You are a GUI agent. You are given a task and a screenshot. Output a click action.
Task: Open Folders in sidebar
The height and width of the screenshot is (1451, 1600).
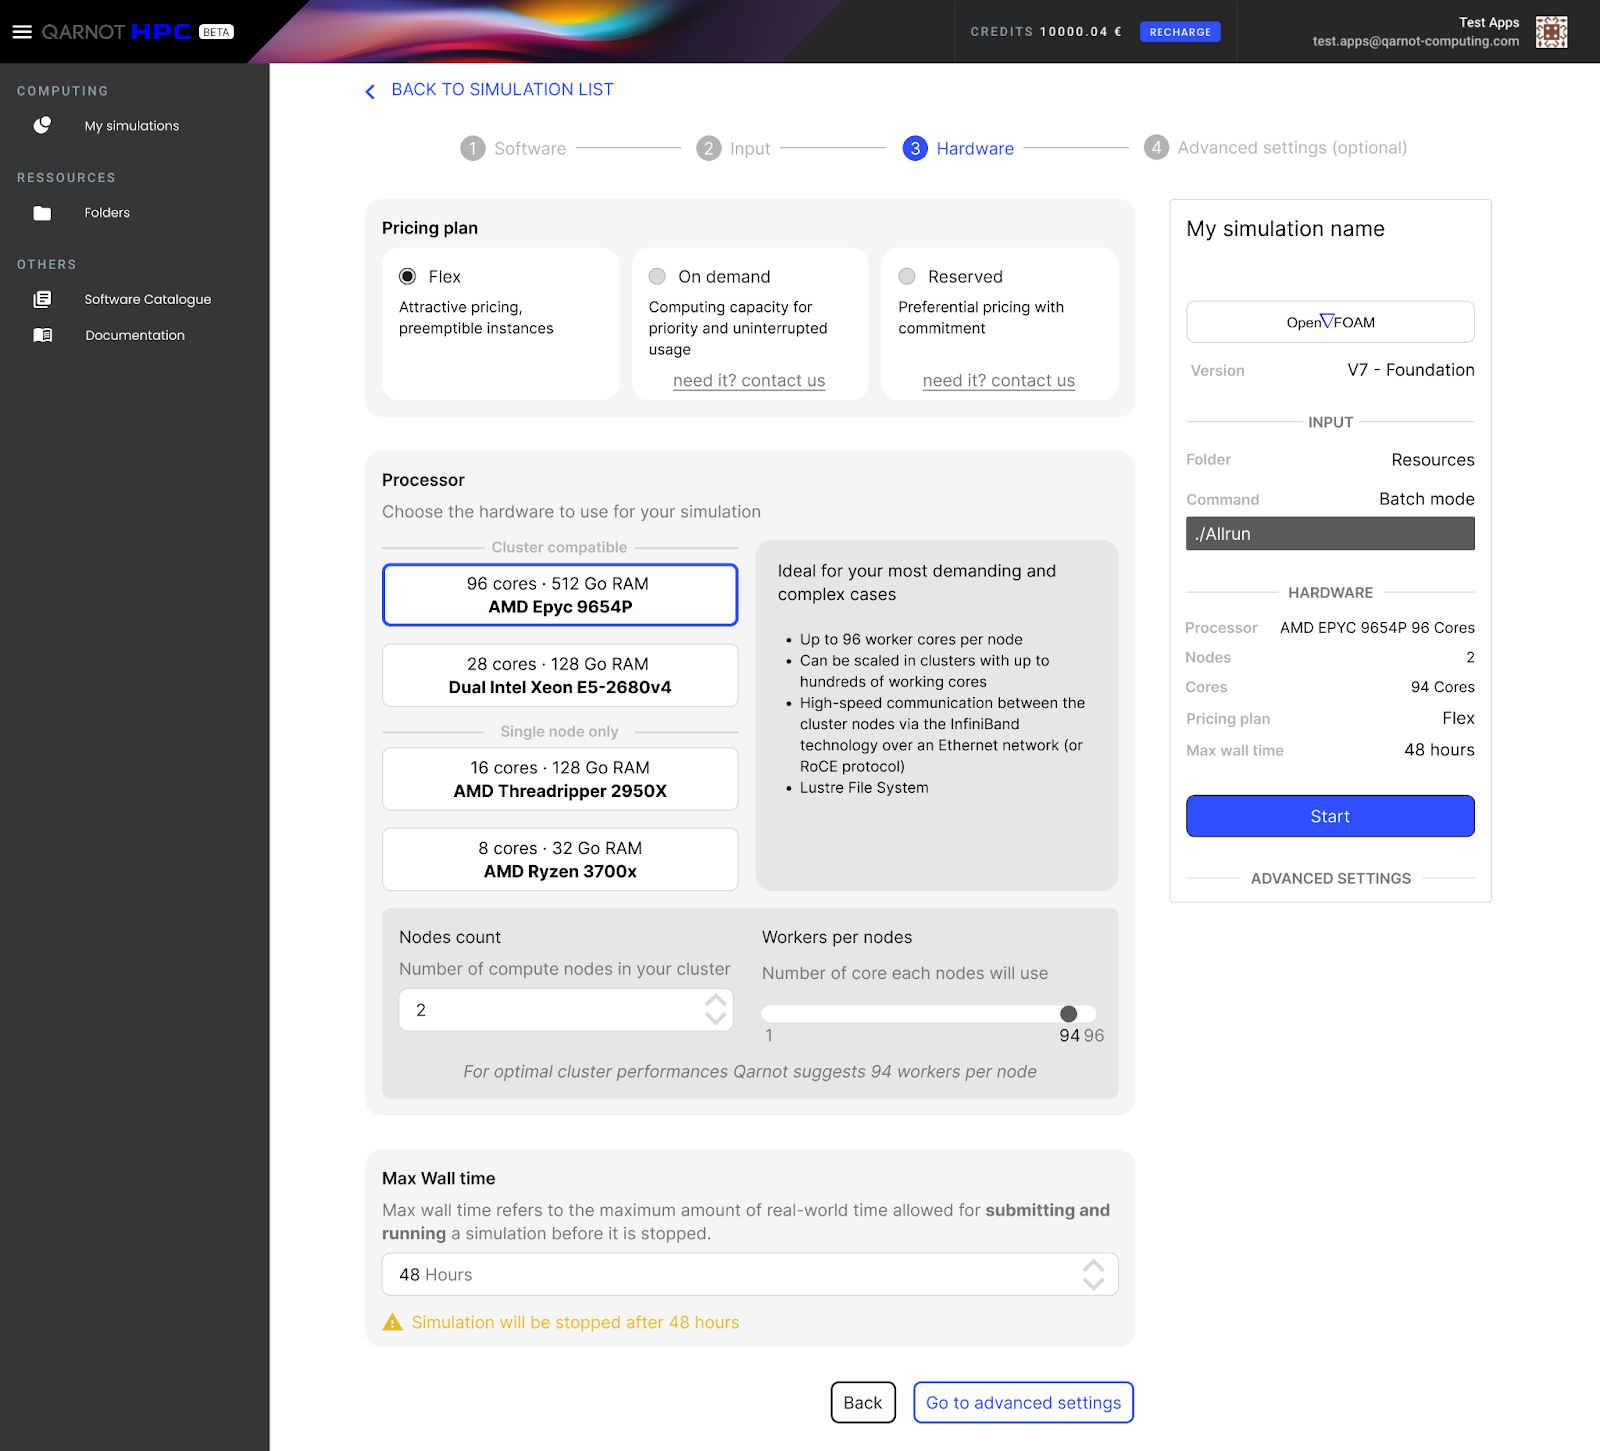tap(107, 213)
